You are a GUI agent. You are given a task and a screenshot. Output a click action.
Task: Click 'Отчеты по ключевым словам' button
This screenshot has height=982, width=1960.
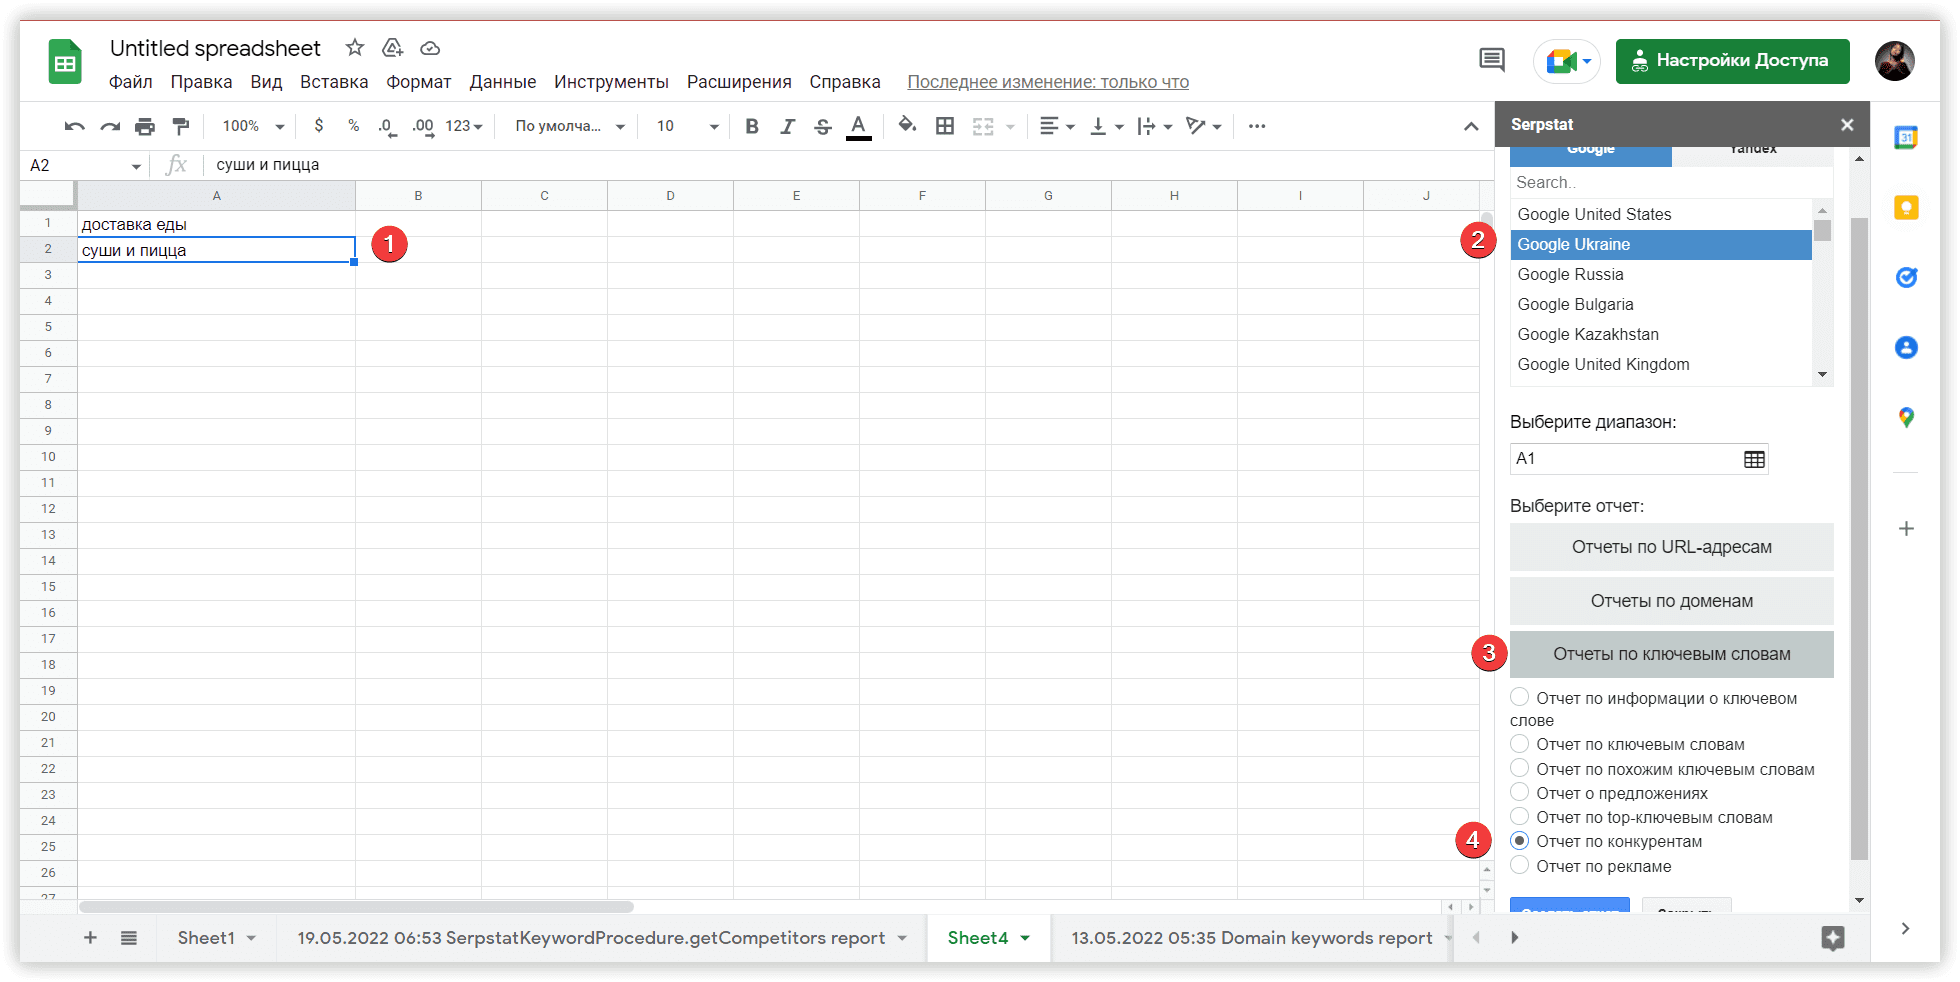point(1671,654)
